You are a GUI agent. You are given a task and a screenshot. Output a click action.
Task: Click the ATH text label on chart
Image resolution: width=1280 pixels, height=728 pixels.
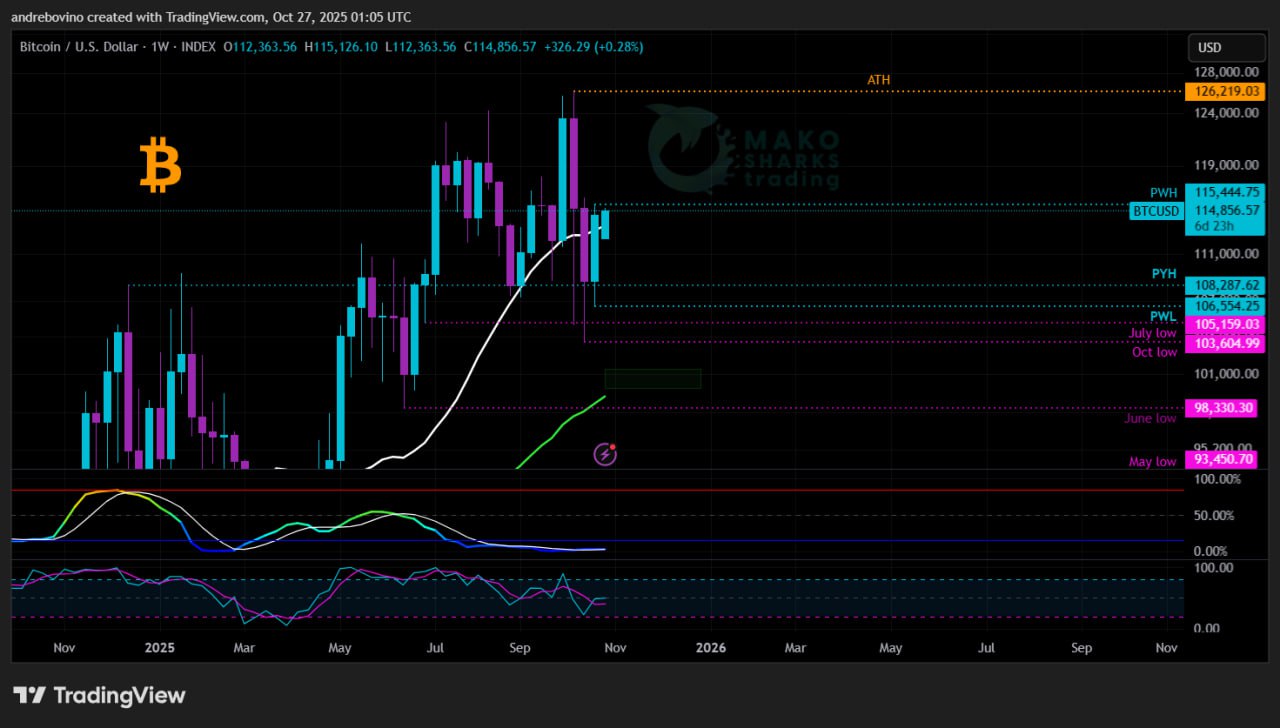point(878,80)
